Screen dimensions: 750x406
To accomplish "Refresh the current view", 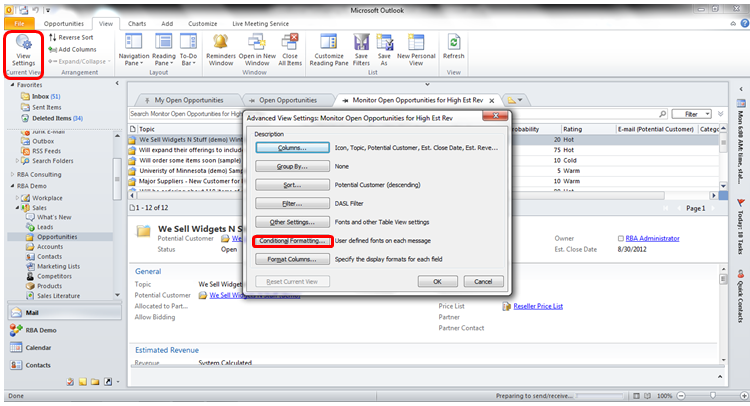I will click(x=453, y=47).
